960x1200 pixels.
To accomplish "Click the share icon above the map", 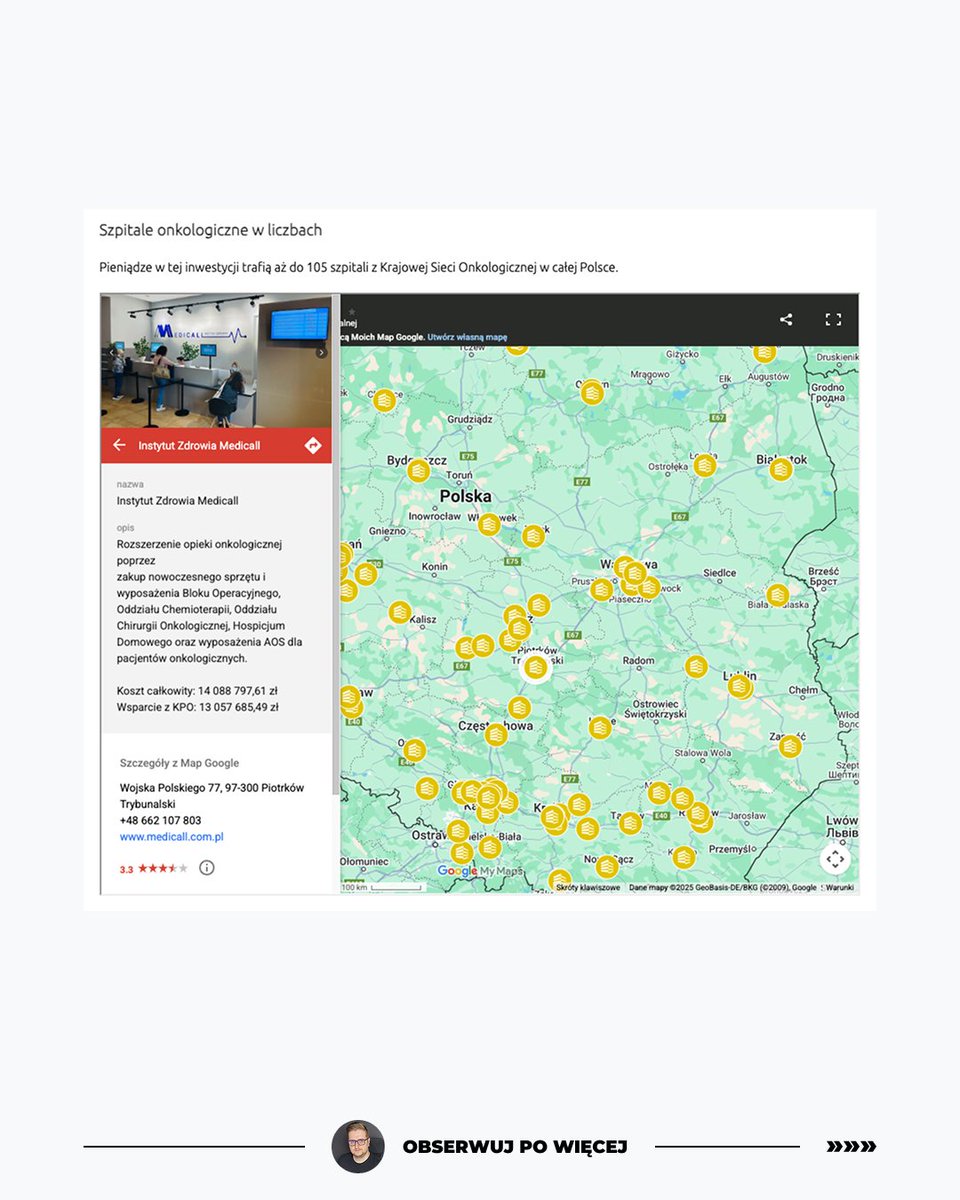I will coord(786,319).
